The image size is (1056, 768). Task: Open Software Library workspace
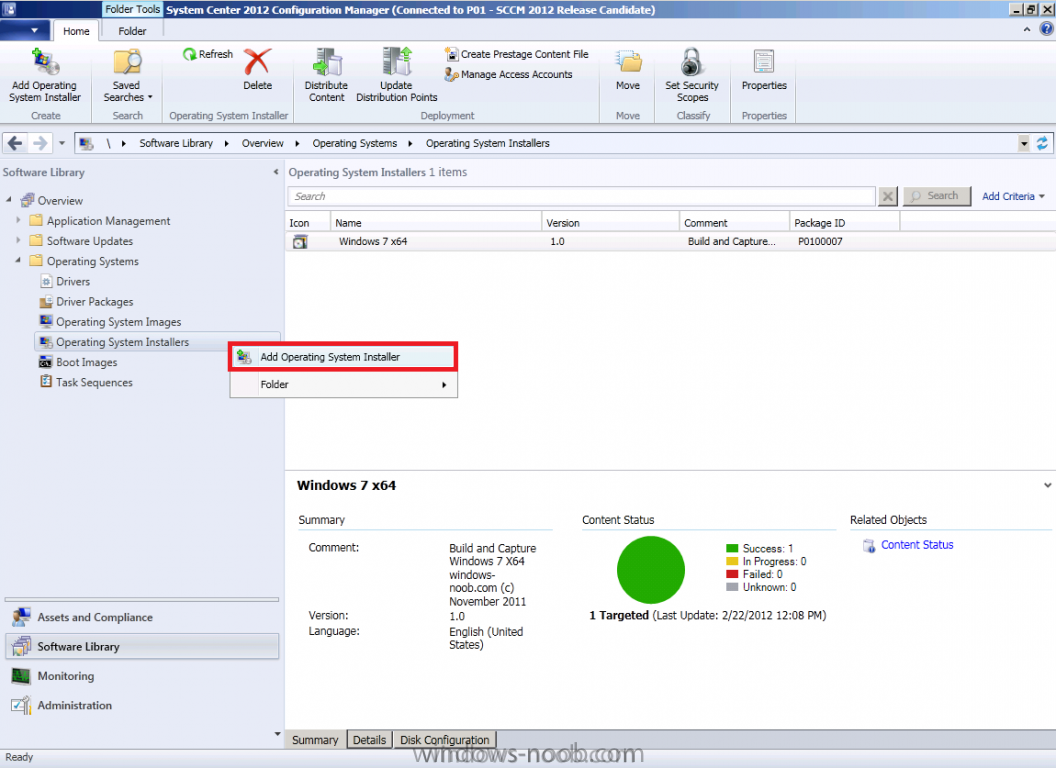(141, 647)
